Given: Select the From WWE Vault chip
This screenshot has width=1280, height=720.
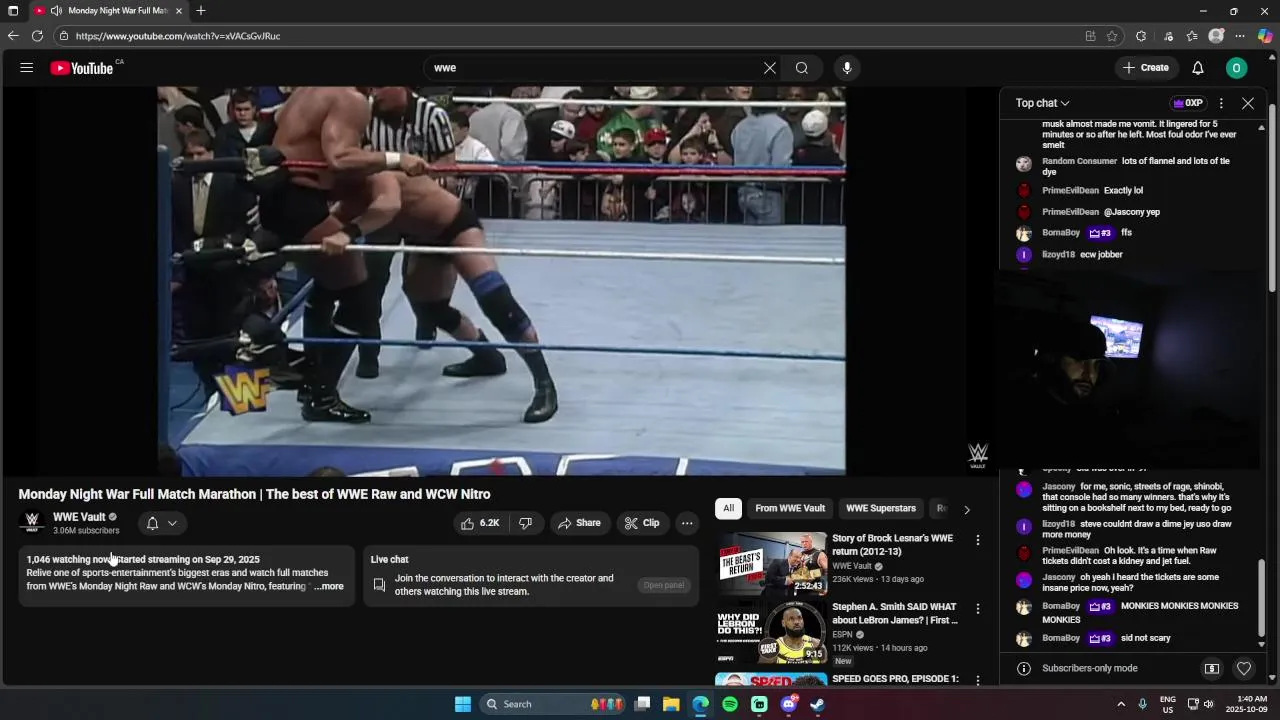Looking at the screenshot, I should coord(790,508).
